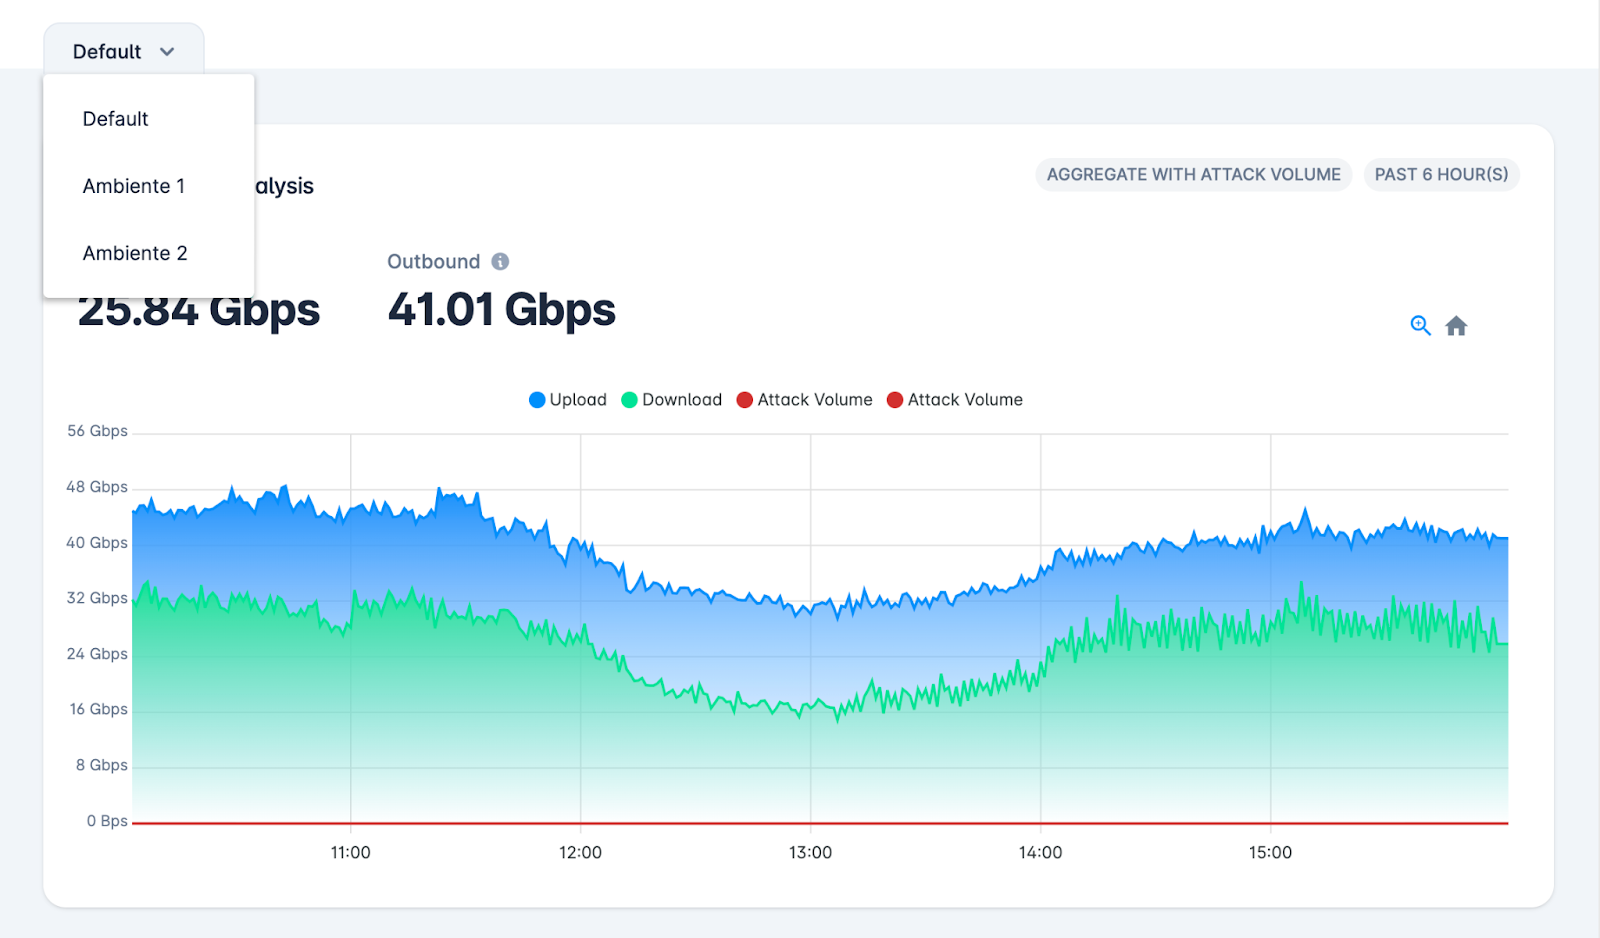Screen dimensions: 1600x938
Task: Click the Outbound label text
Action: 434,262
